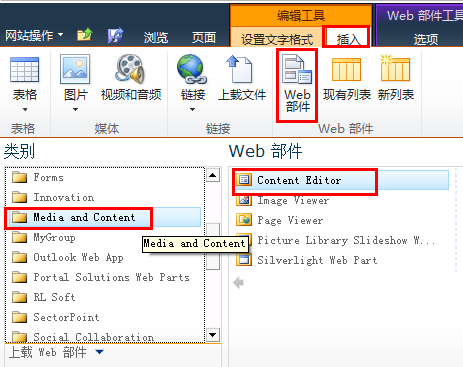Select the SectorPoint category name
The height and width of the screenshot is (367, 463).
[66, 317]
